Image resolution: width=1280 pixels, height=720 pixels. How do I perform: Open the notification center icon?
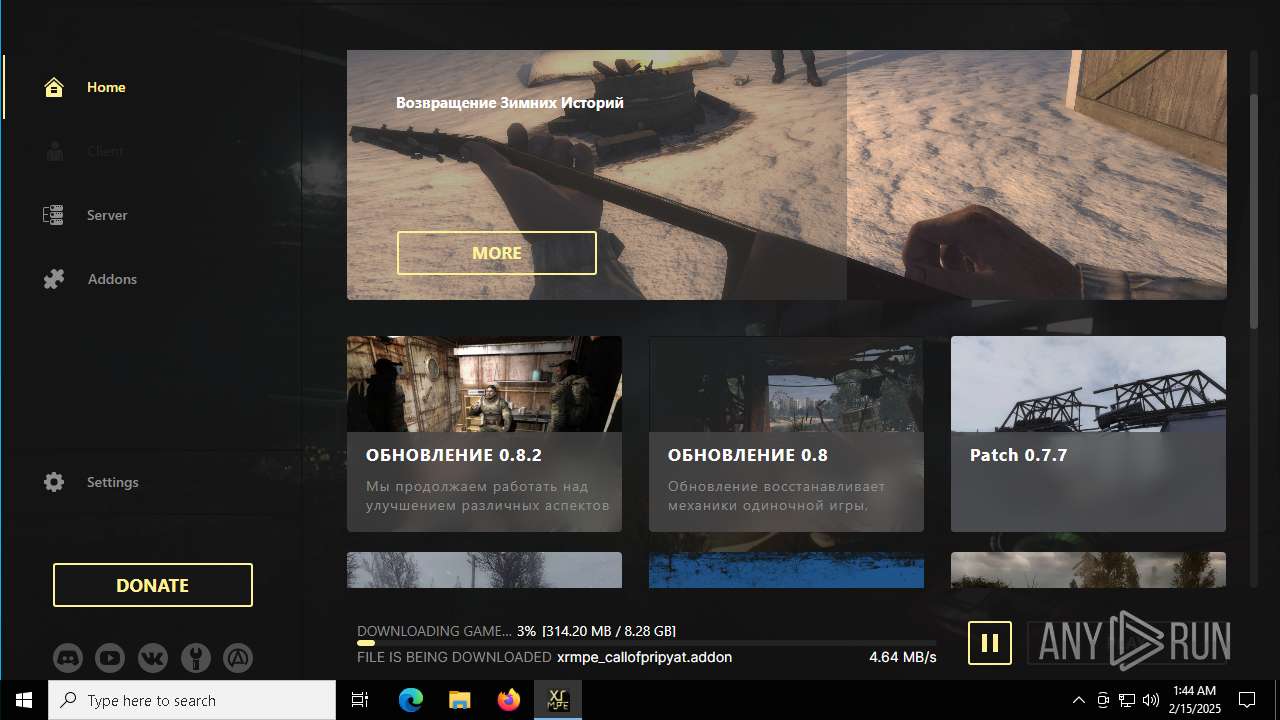pyautogui.click(x=1247, y=700)
